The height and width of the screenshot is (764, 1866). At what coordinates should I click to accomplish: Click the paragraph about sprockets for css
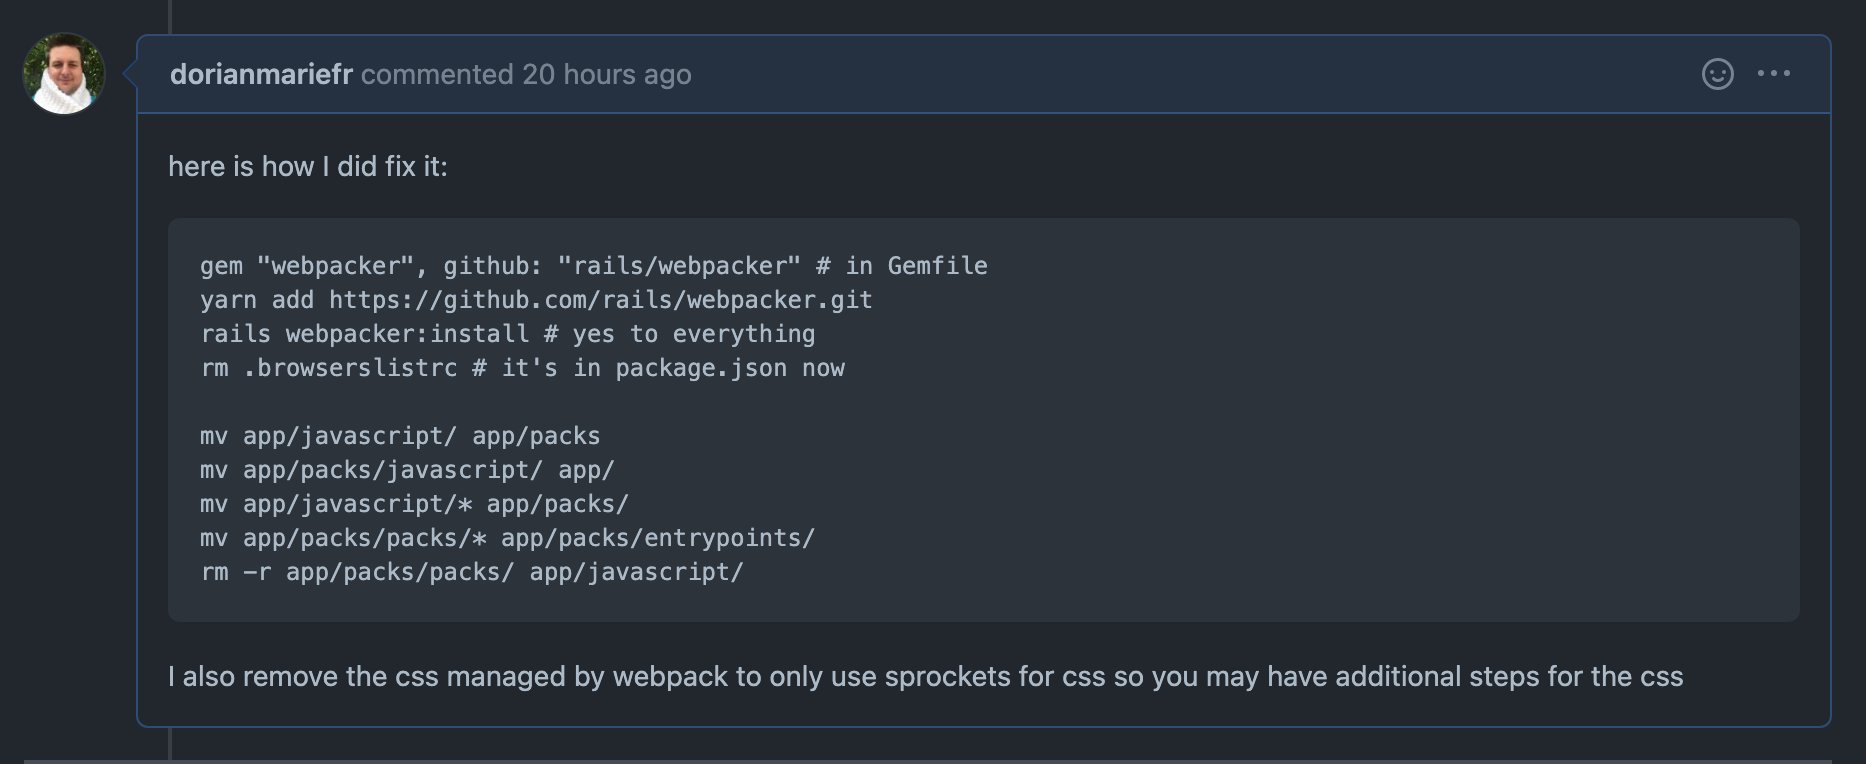pos(926,677)
